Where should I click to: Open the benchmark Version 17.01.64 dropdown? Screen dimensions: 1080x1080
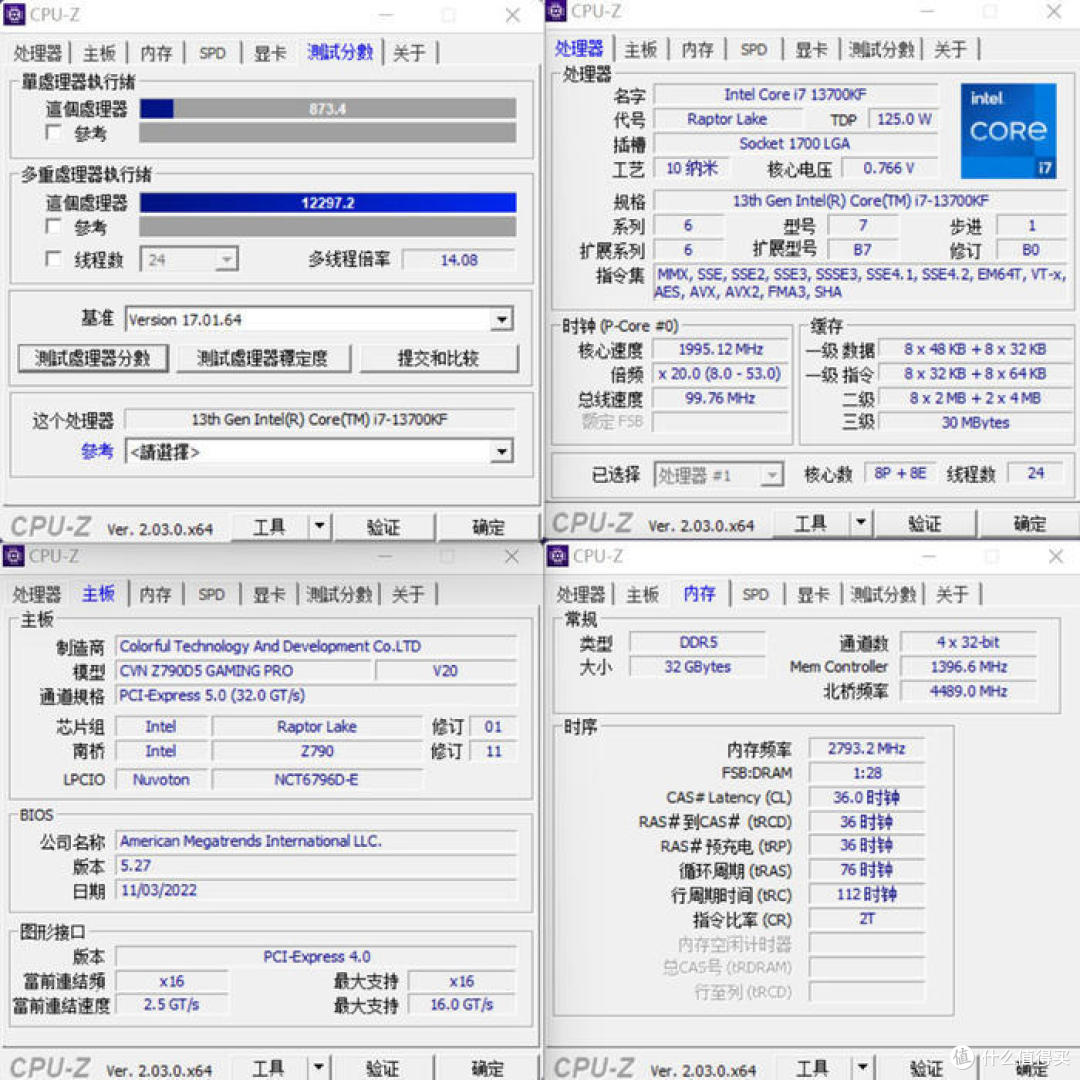(x=501, y=320)
